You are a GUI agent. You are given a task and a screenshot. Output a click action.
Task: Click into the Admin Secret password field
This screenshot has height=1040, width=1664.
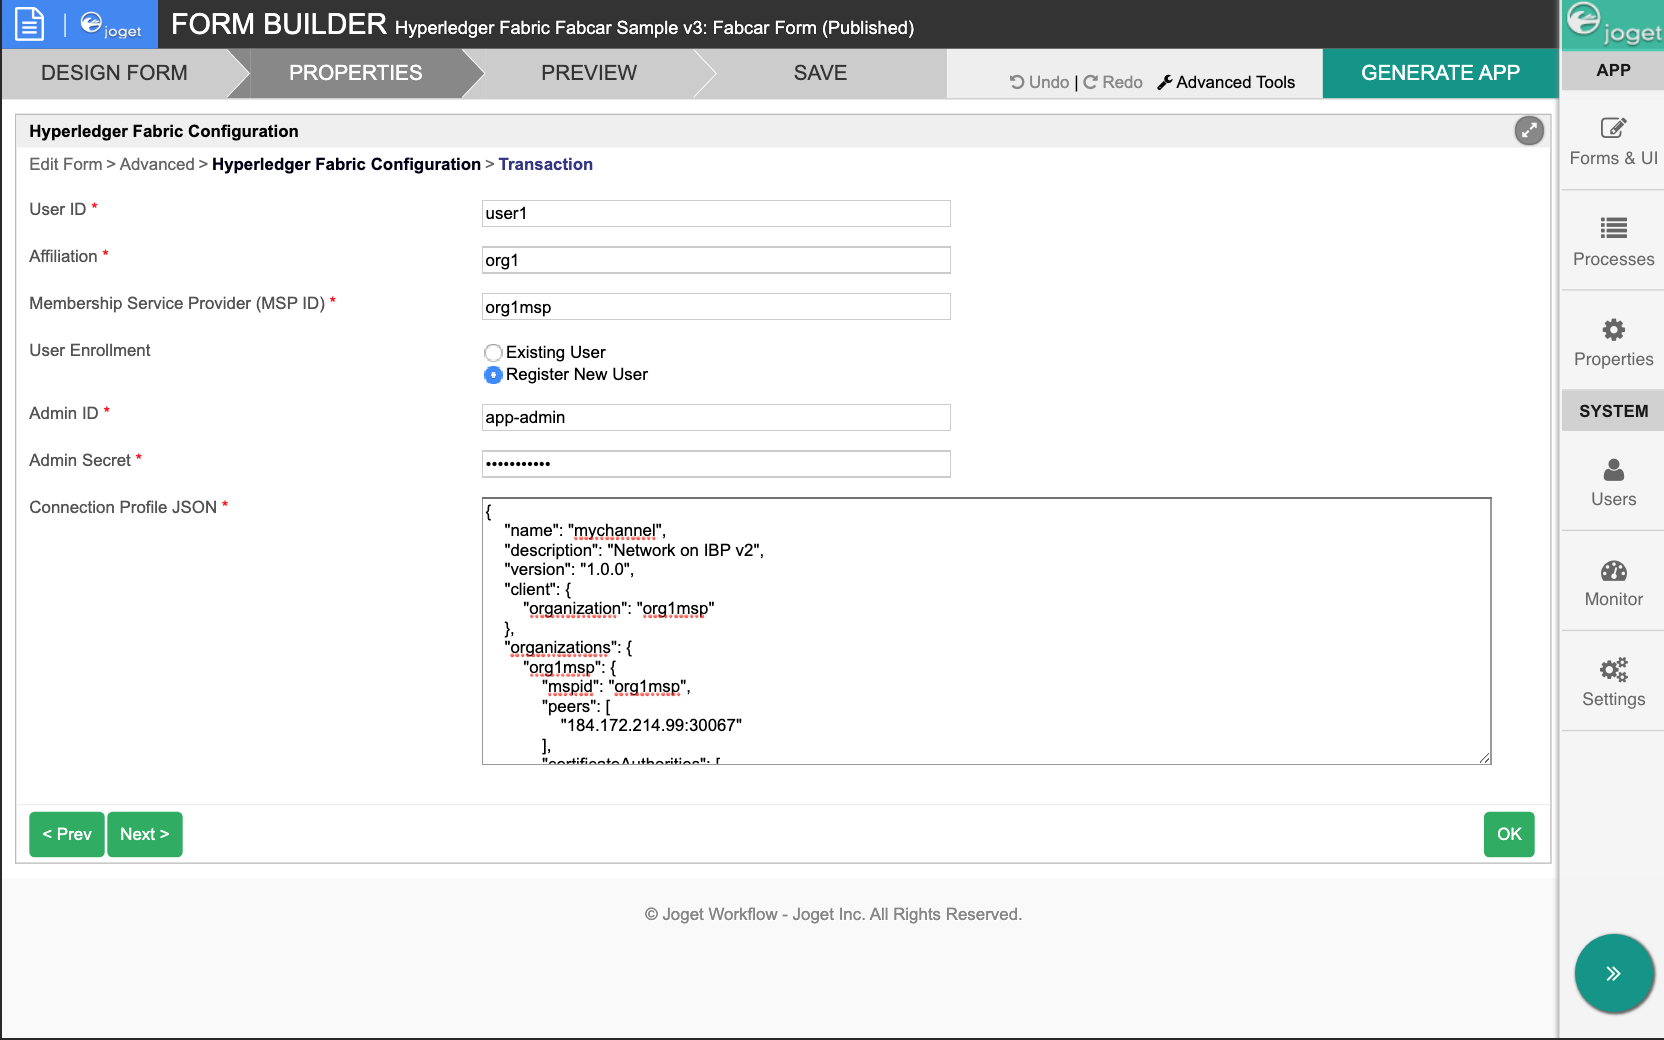tap(715, 464)
